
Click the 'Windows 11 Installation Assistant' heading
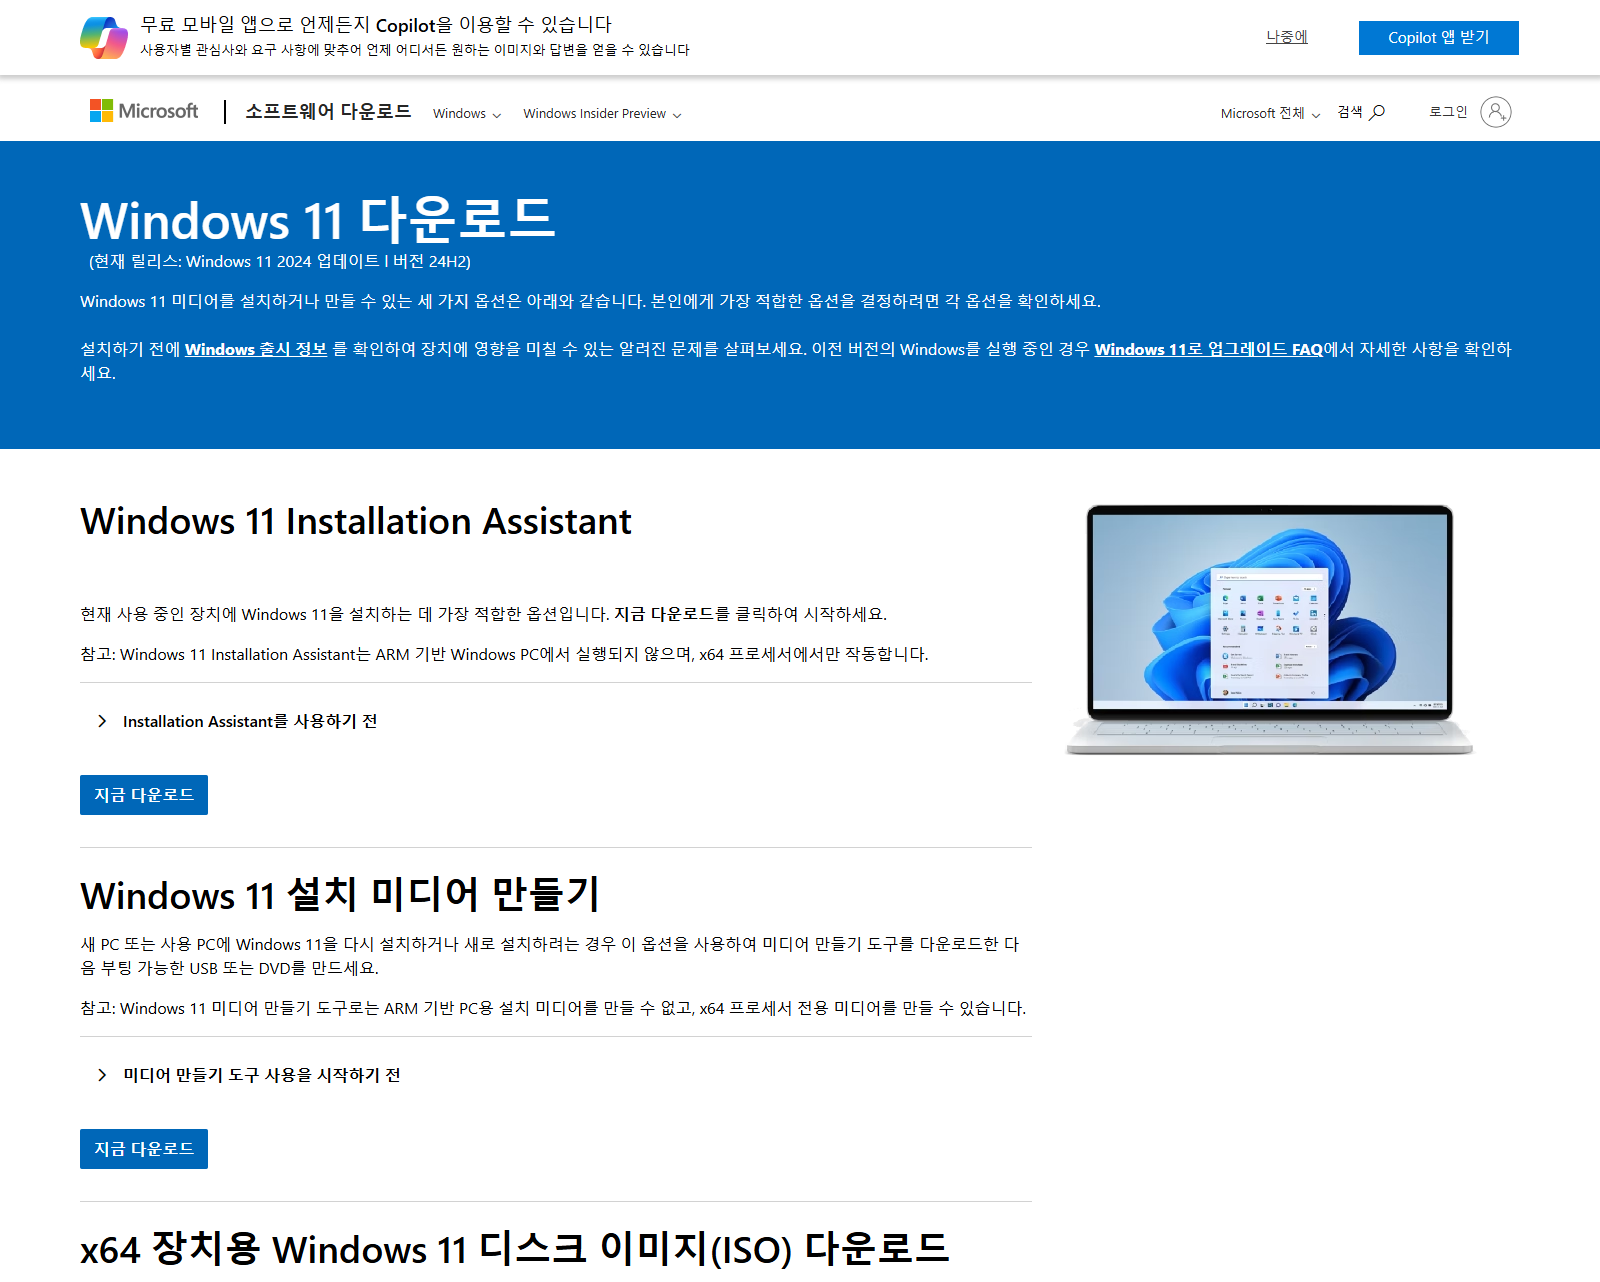point(356,522)
